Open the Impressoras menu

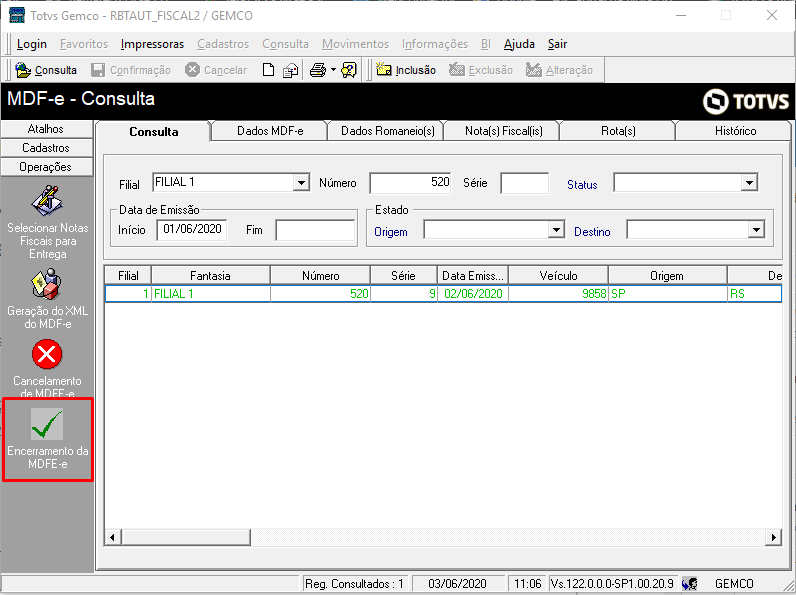click(x=152, y=44)
